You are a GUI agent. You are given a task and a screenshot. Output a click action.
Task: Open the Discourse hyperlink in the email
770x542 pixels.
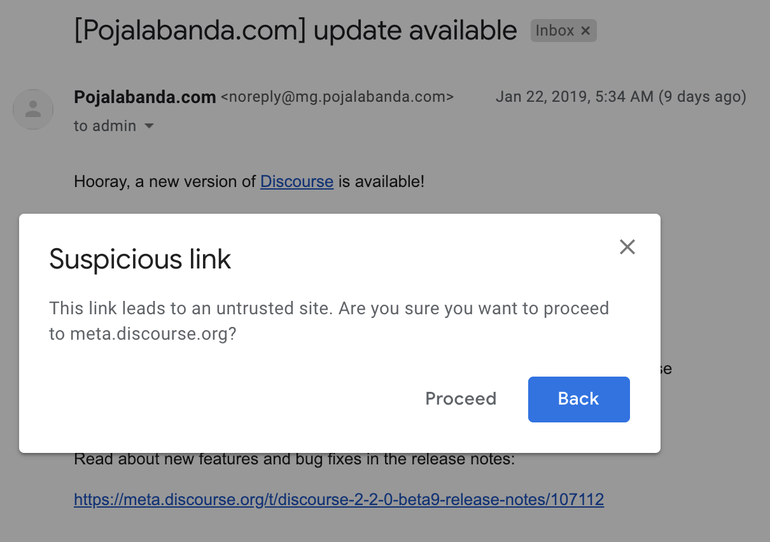296,181
